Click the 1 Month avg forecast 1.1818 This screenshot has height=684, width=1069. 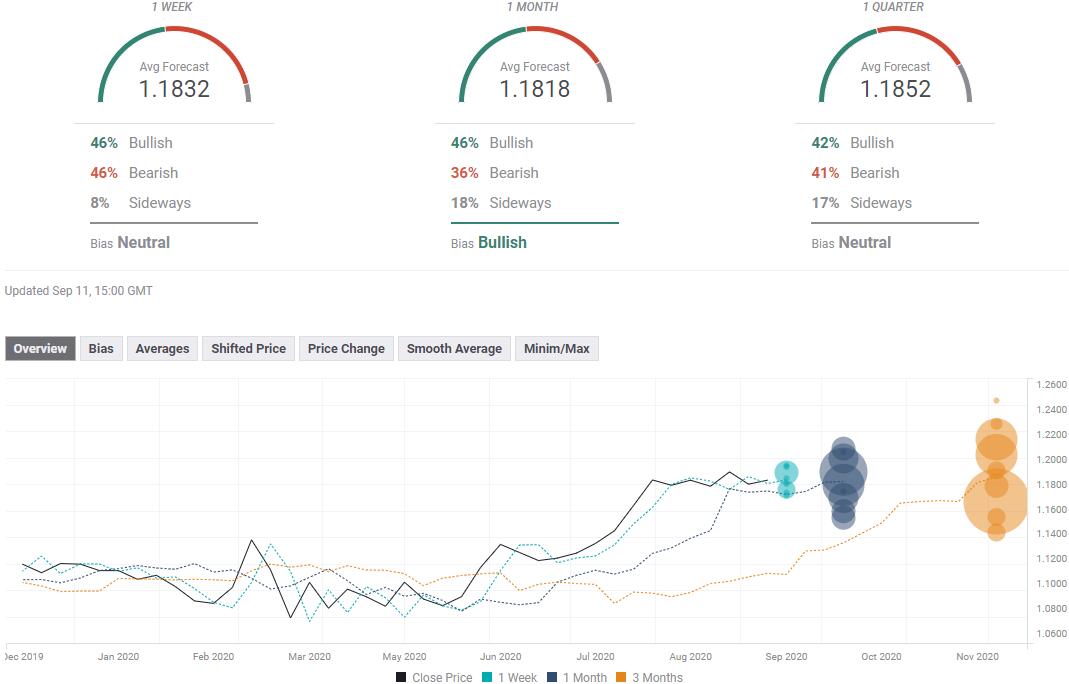coord(534,89)
